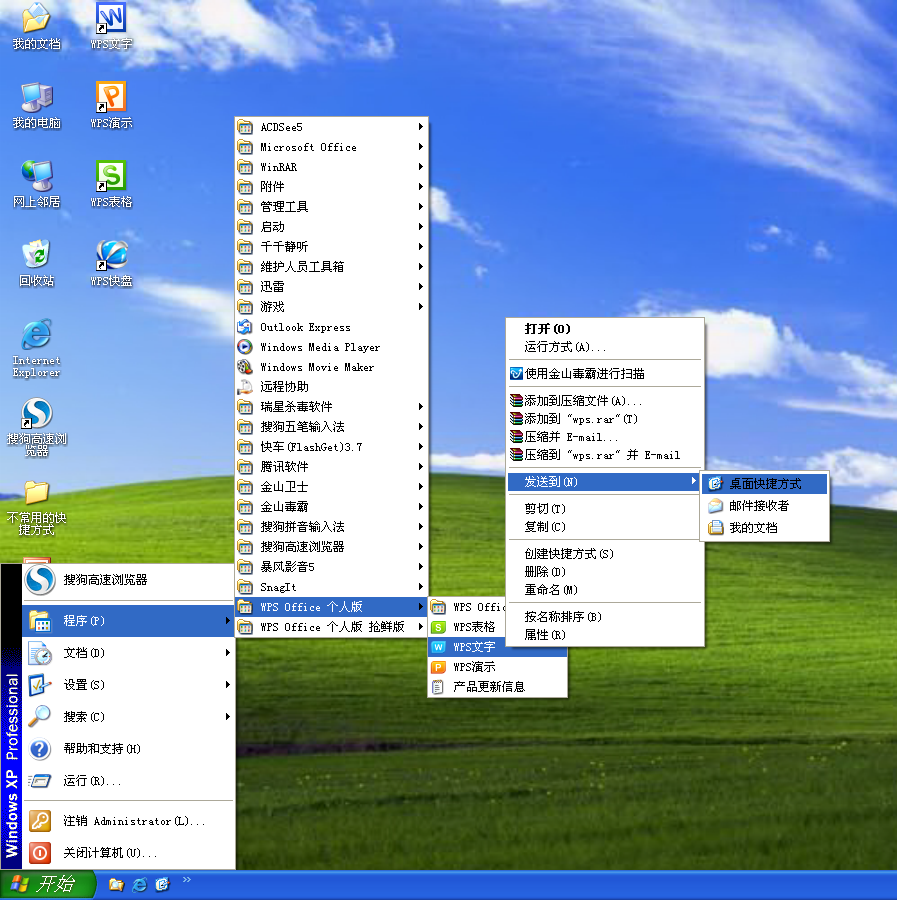The width and height of the screenshot is (897, 900).
Task: Click WPS表格 in the WPS submenu
Action: click(x=467, y=627)
